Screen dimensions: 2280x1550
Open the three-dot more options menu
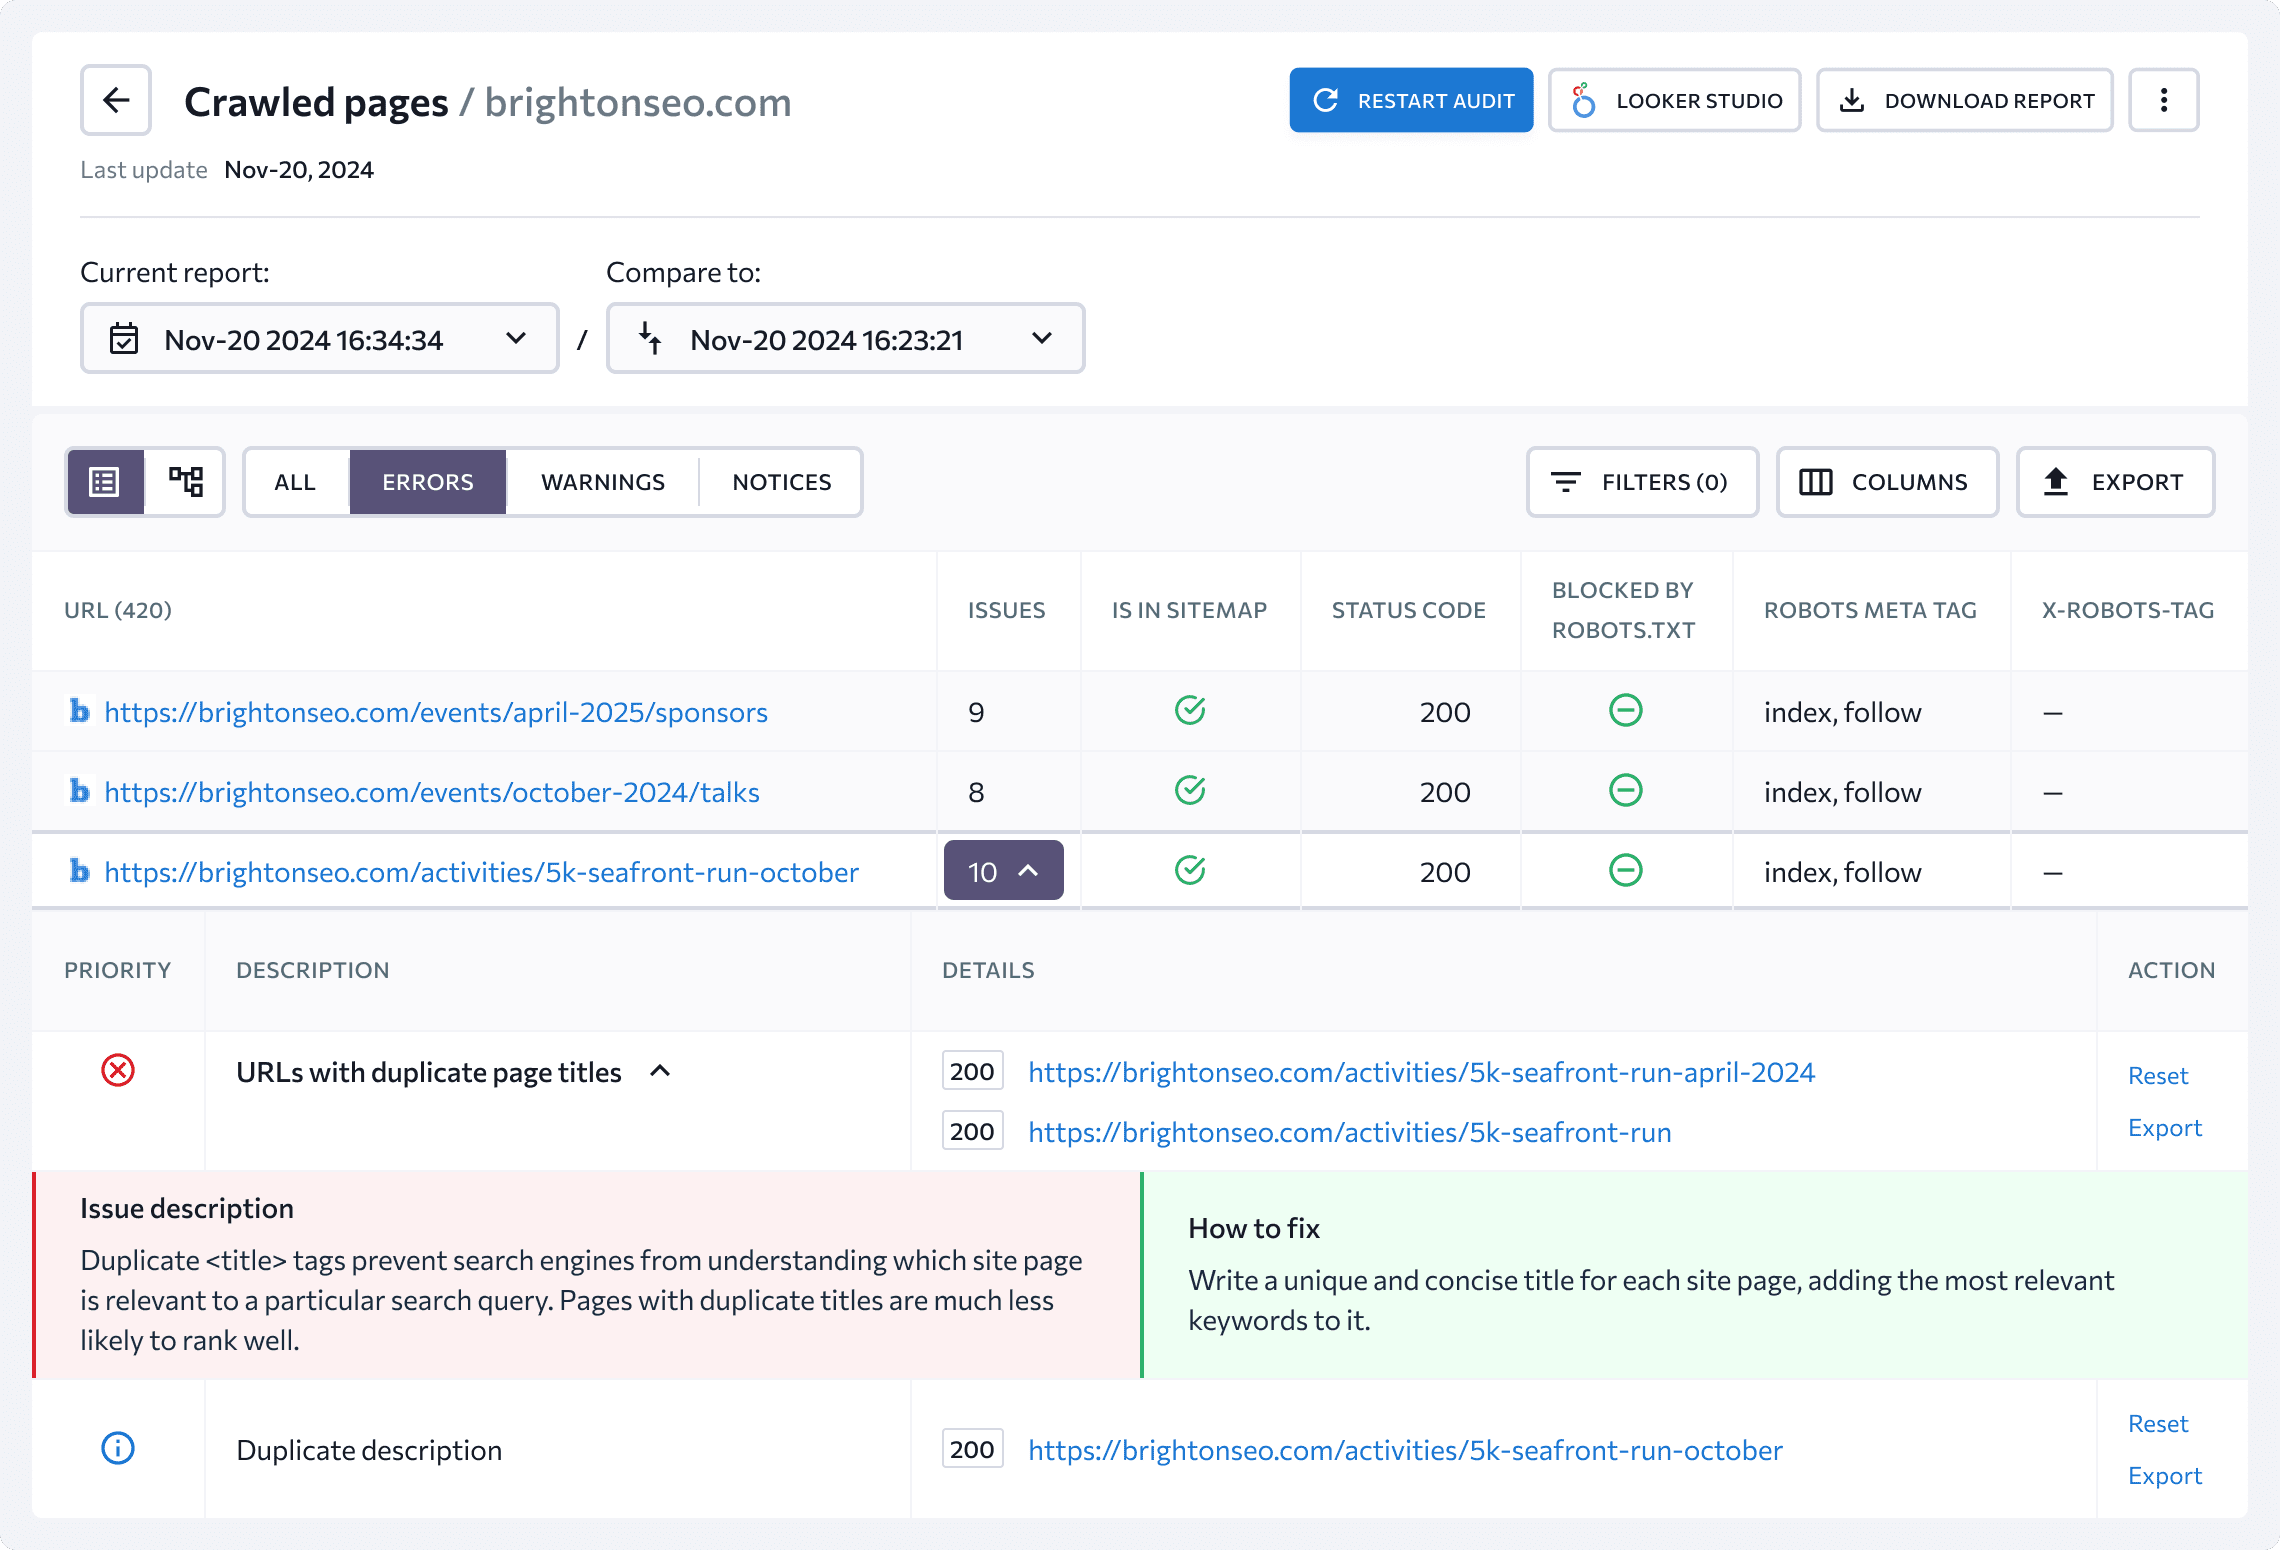[2164, 100]
